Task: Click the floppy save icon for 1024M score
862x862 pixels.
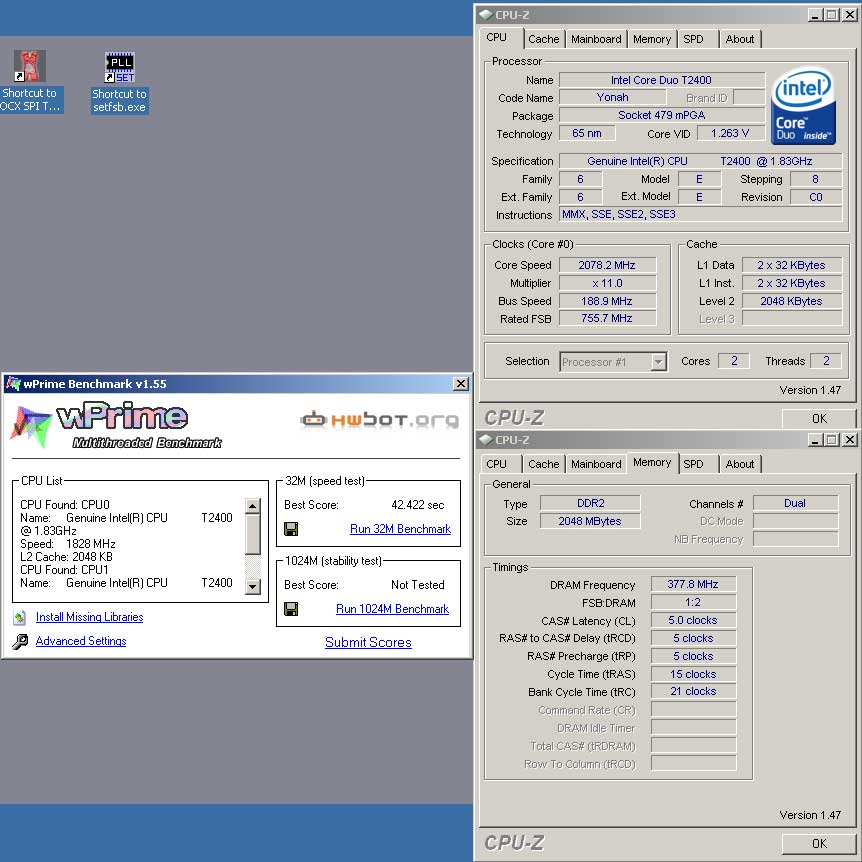Action: (291, 609)
